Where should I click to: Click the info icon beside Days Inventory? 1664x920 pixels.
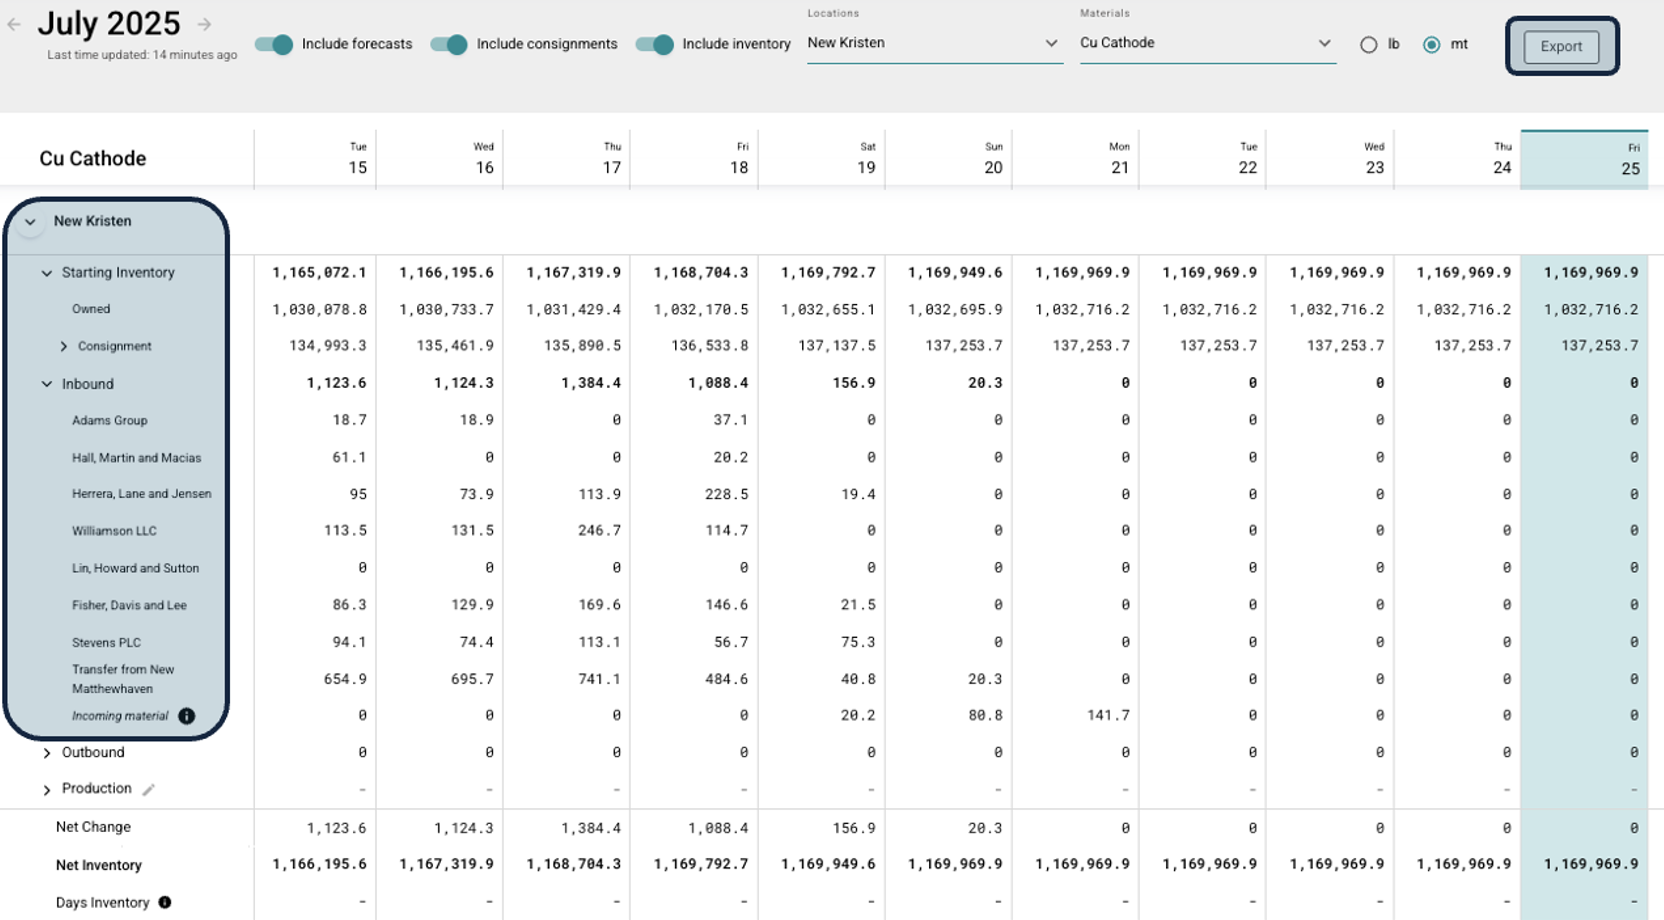click(165, 902)
